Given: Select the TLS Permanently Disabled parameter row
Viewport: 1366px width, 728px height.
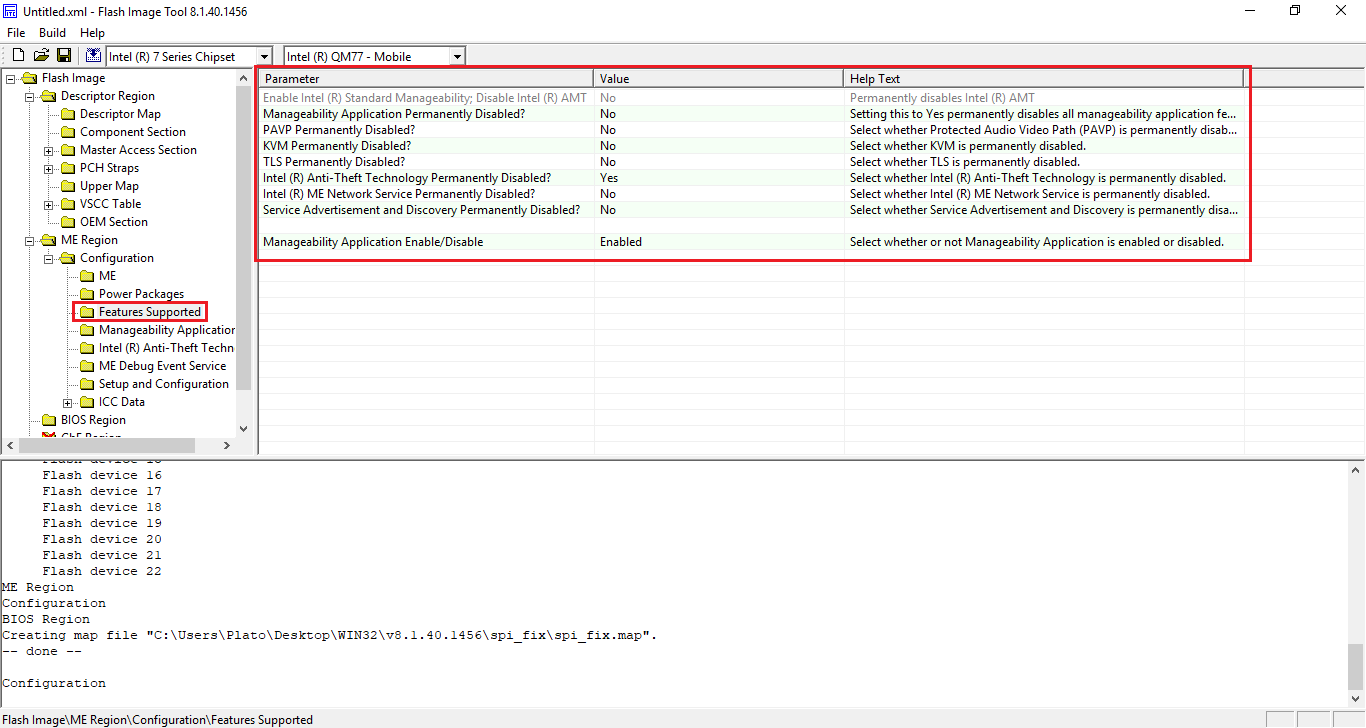Looking at the screenshot, I should click(752, 162).
